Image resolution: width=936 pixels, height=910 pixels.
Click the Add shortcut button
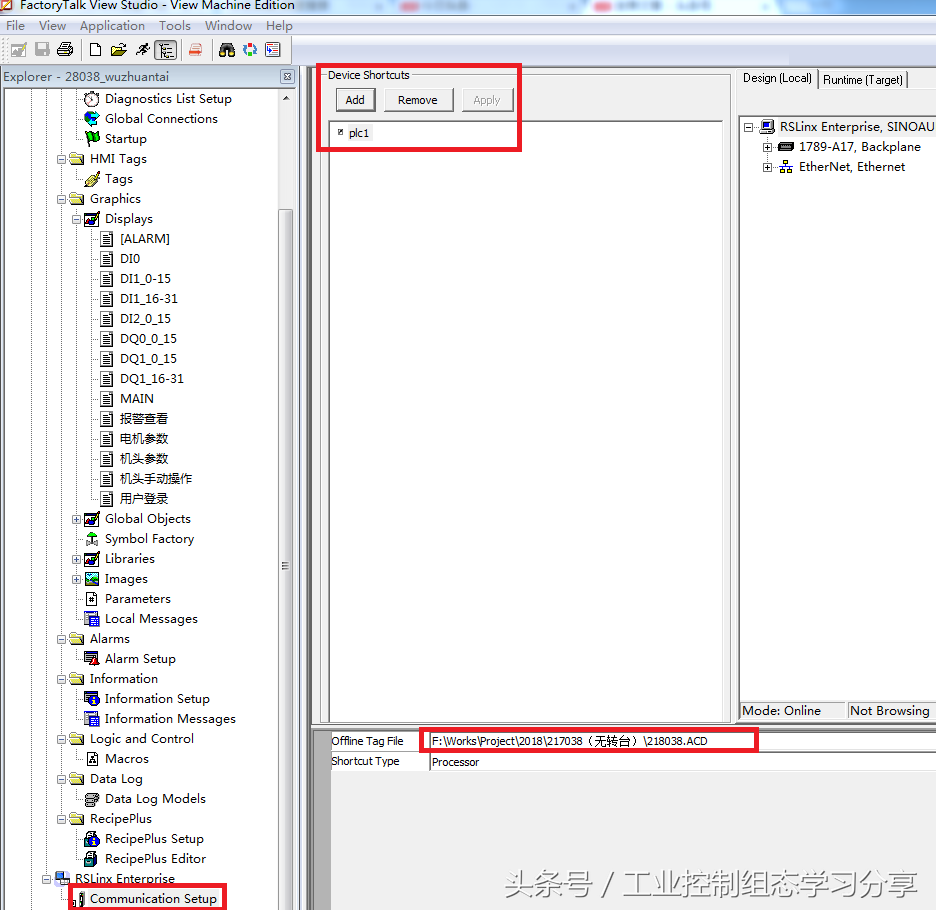[355, 100]
